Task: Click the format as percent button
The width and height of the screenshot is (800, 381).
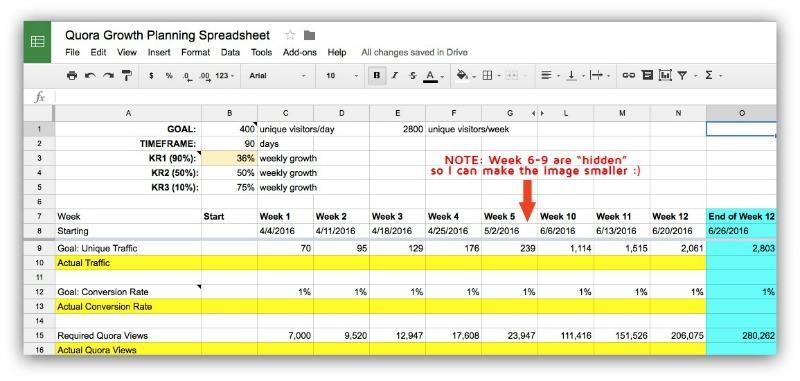Action: (x=169, y=75)
